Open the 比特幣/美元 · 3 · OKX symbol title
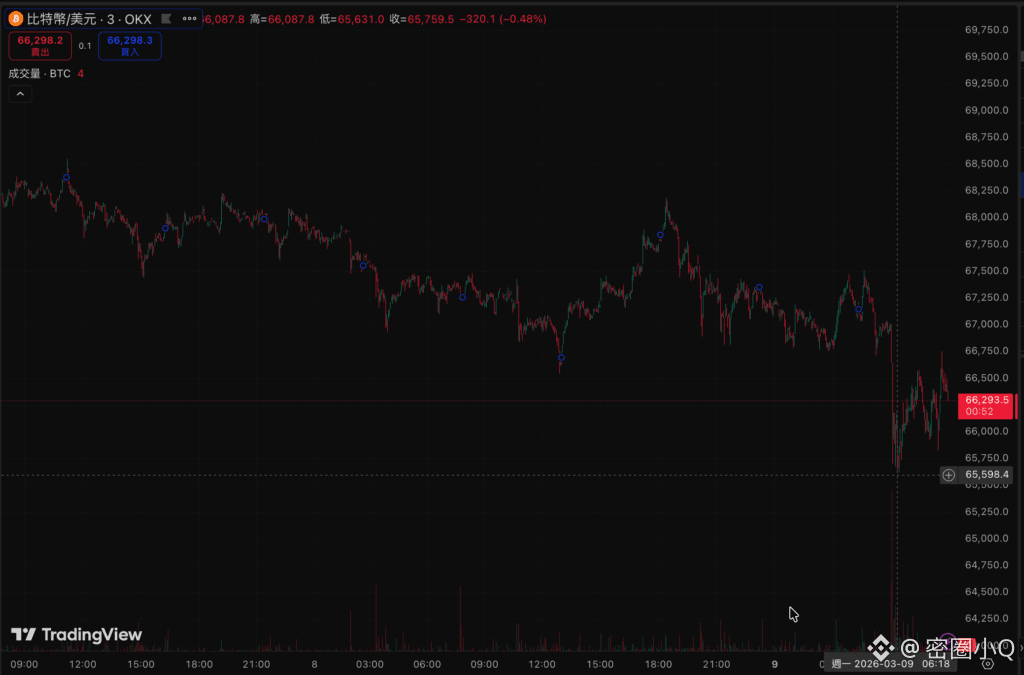This screenshot has width=1024, height=675. tap(89, 20)
